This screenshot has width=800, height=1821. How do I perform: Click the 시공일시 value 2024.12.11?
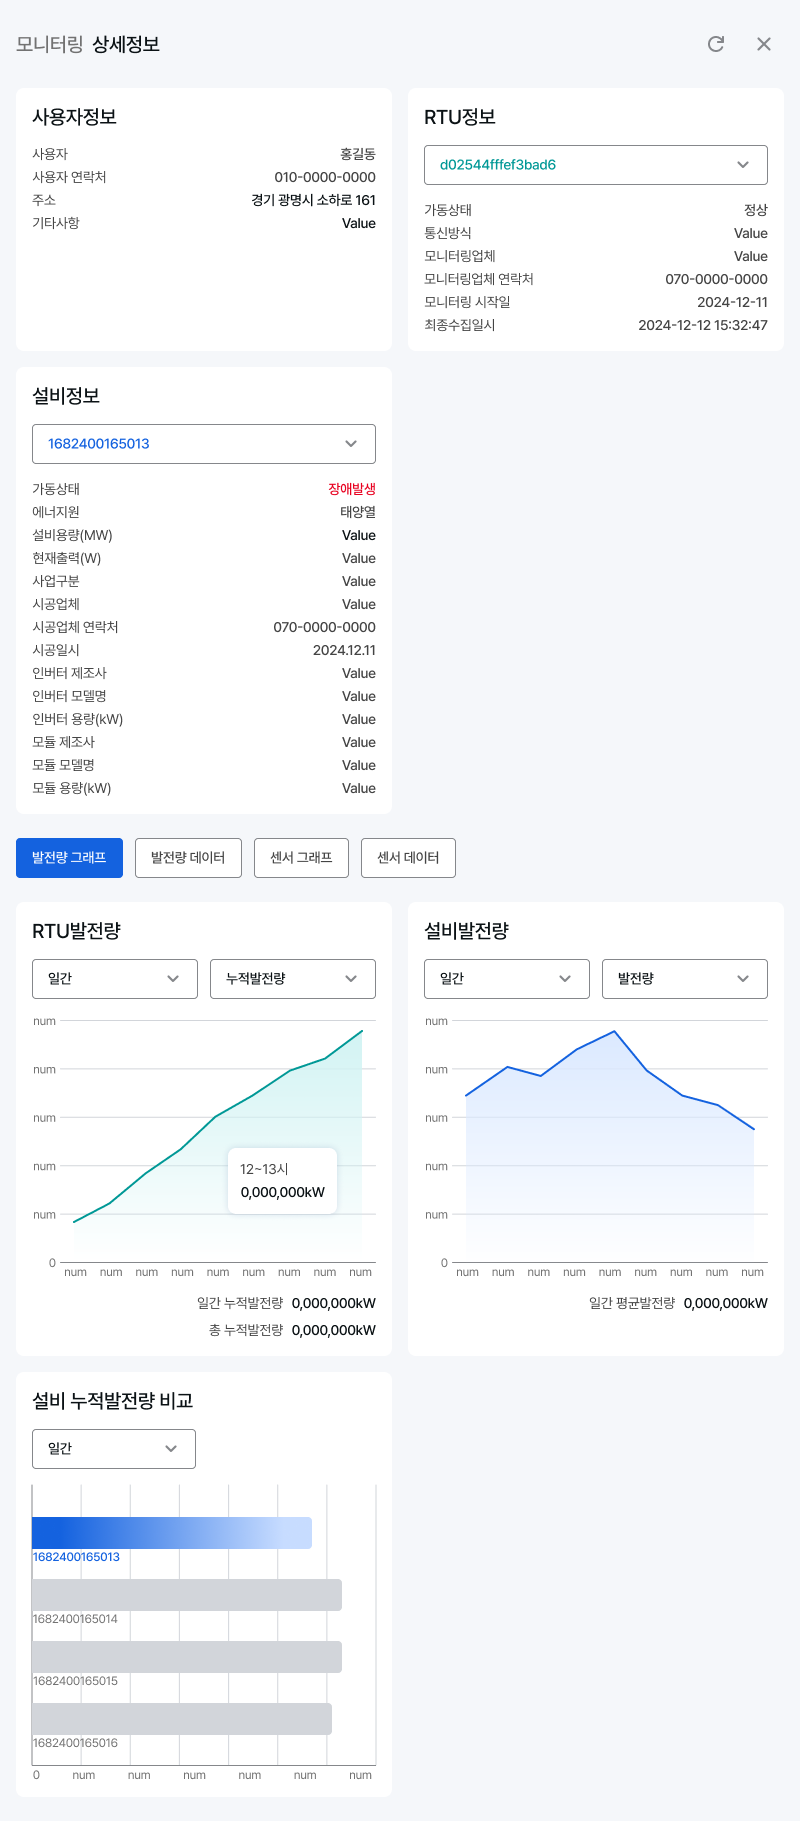point(344,650)
